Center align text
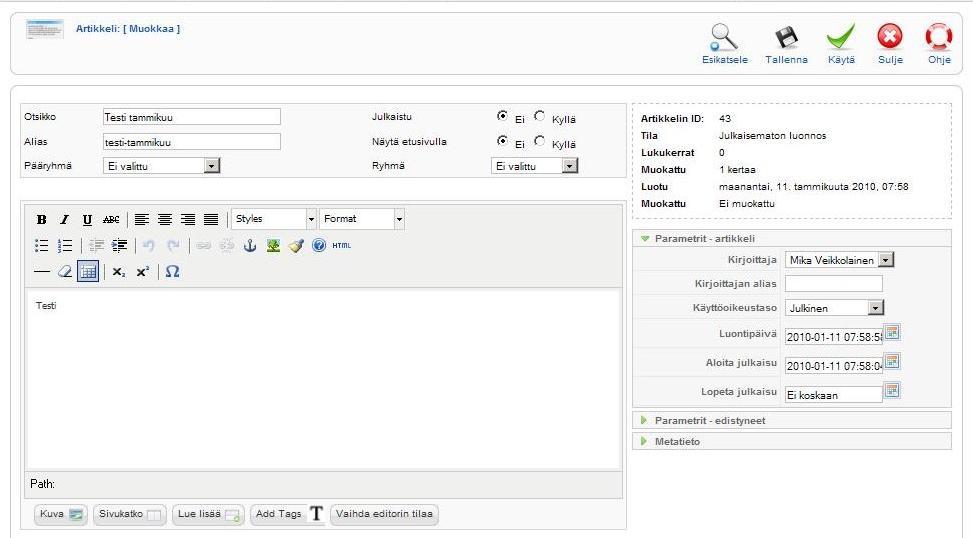The height and width of the screenshot is (538, 973). (x=164, y=219)
